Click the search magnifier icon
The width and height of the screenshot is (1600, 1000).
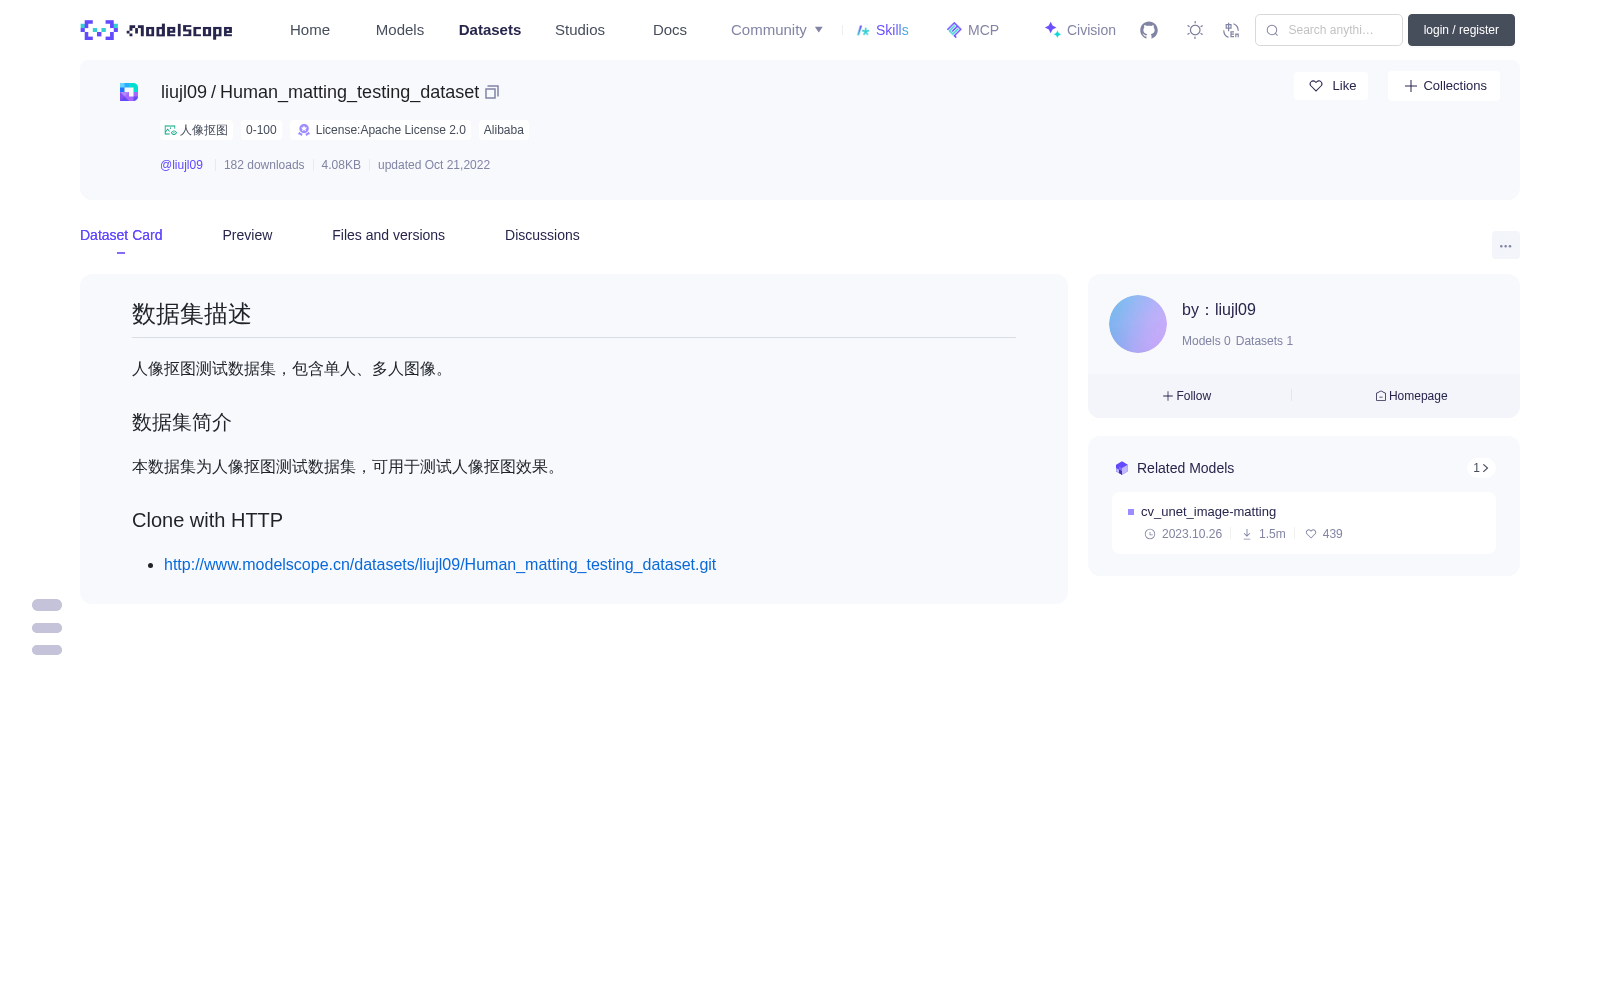1272,30
